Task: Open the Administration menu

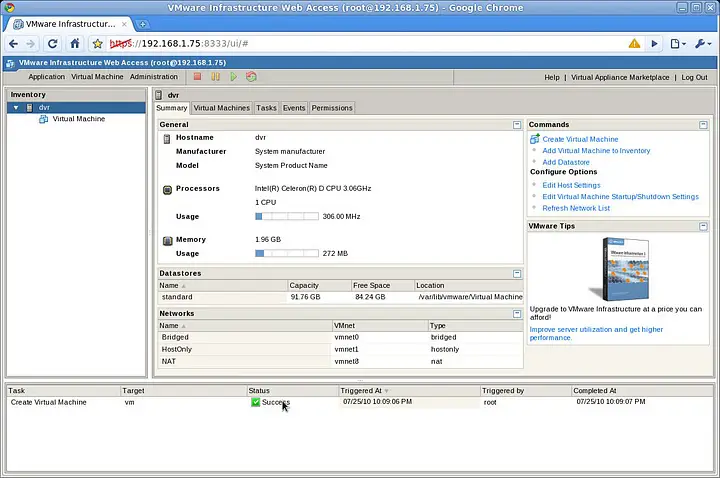Action: point(153,77)
